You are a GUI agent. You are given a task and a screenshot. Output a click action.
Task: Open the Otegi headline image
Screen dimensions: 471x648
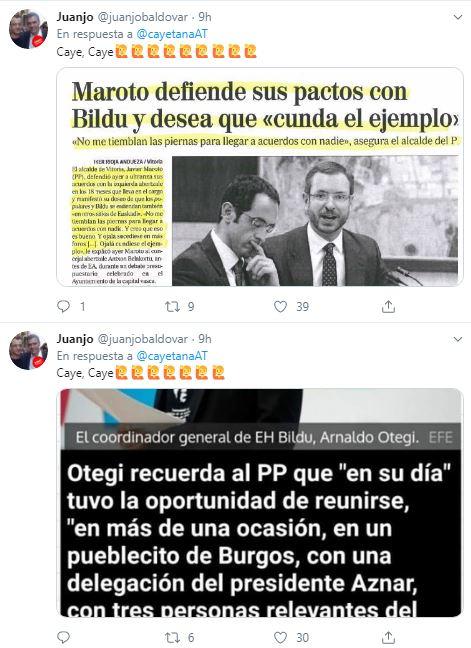click(x=260, y=503)
